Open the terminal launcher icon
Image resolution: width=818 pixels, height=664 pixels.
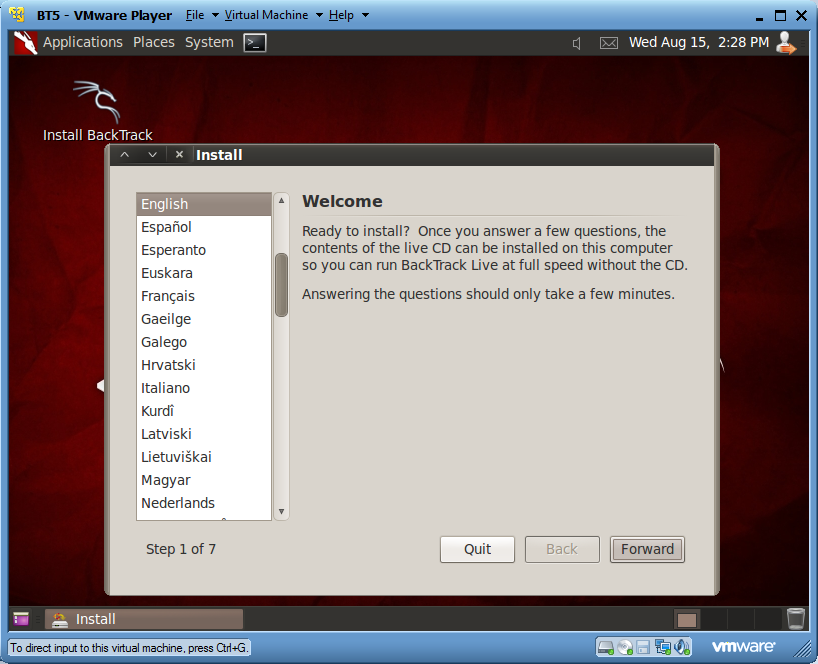click(255, 42)
